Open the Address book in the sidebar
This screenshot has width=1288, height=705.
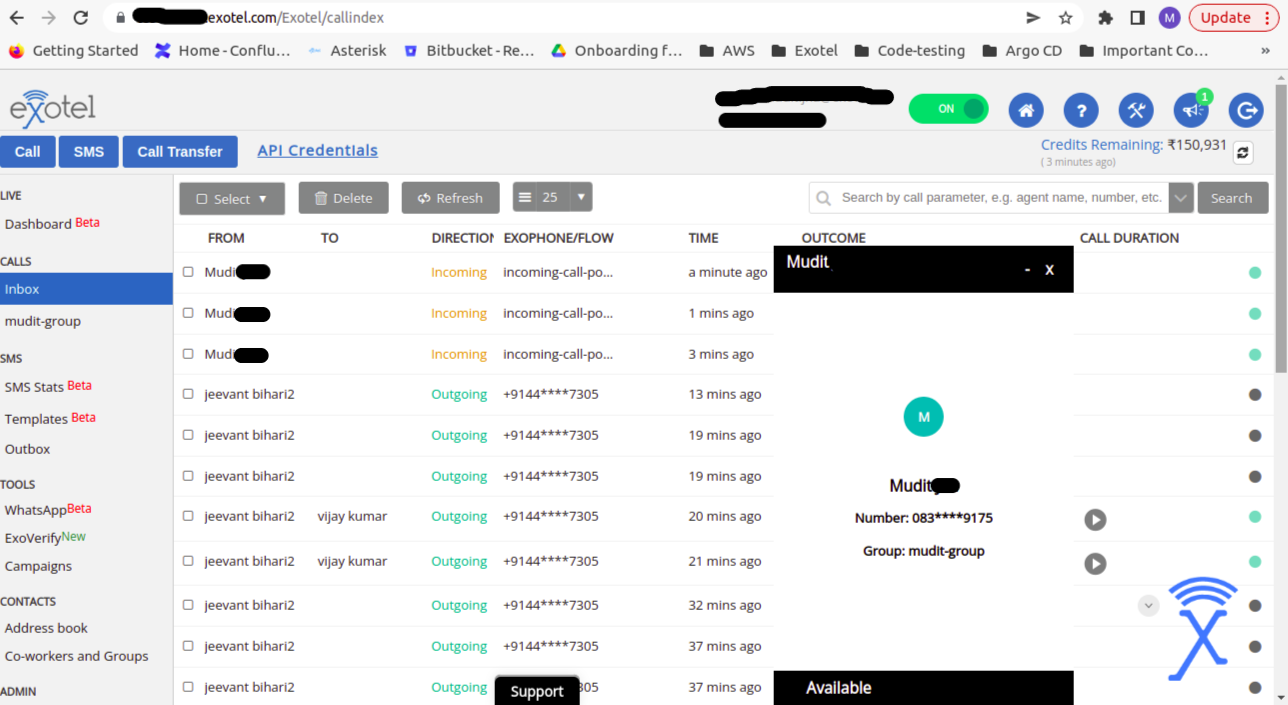[x=46, y=628]
